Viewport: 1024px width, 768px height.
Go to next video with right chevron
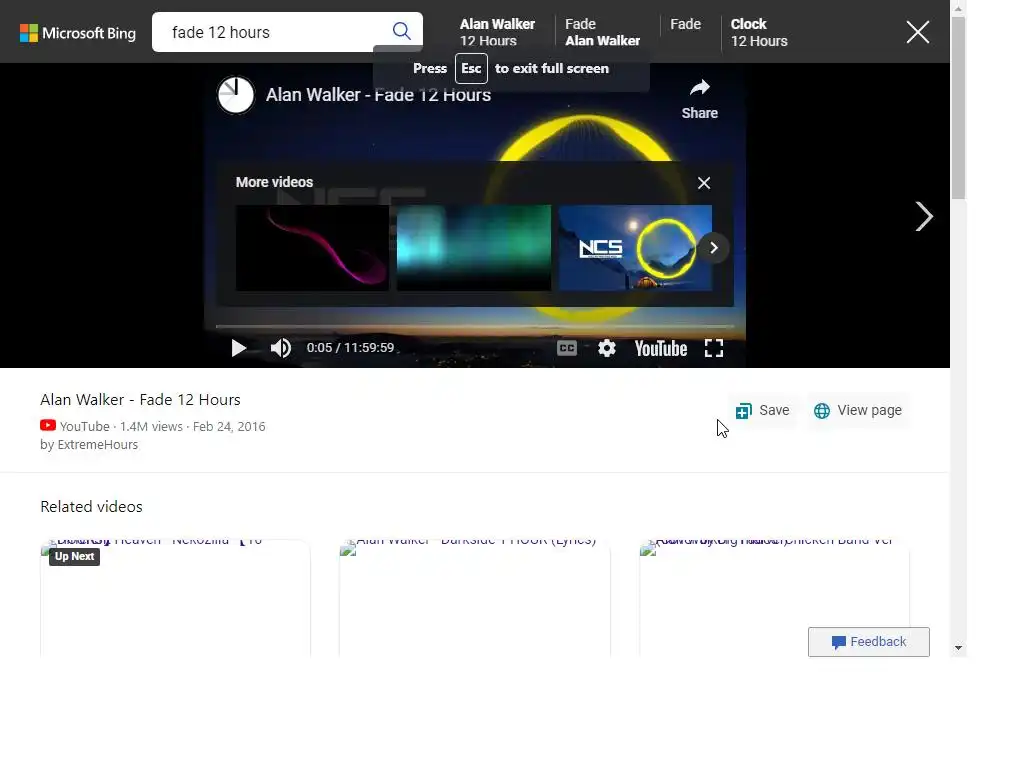tap(923, 216)
